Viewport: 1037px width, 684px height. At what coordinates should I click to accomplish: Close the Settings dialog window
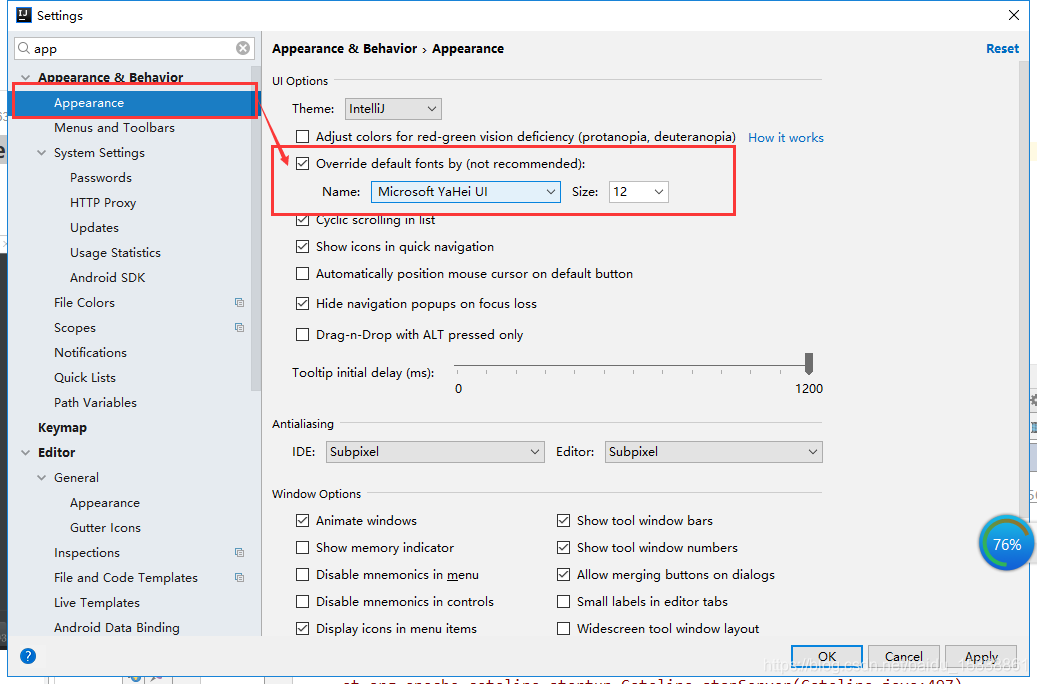point(1013,15)
